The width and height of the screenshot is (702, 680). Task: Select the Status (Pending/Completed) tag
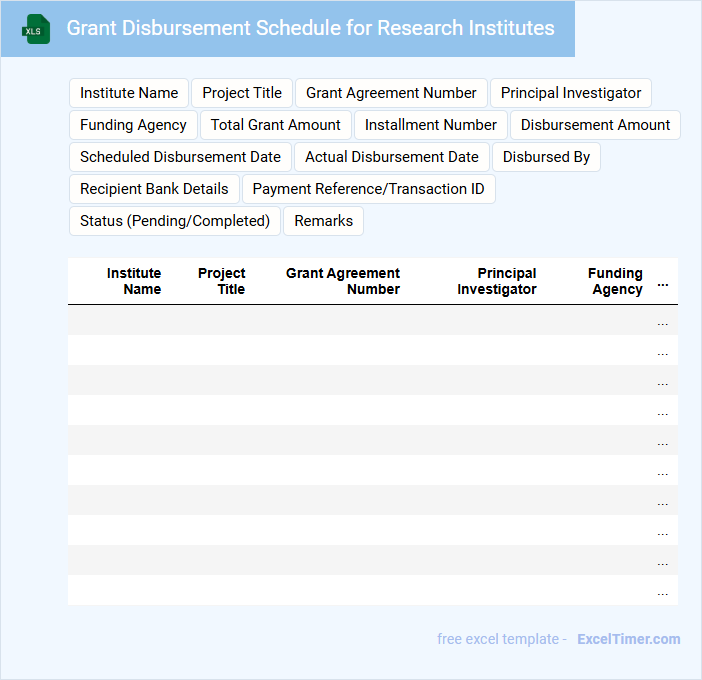point(175,221)
